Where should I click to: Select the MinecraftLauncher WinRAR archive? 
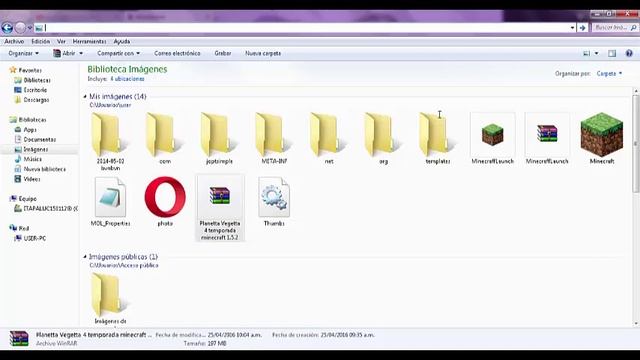coord(547,139)
